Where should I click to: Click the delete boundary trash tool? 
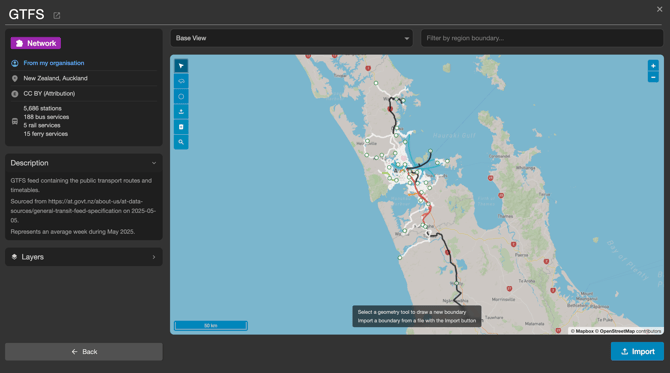click(181, 127)
